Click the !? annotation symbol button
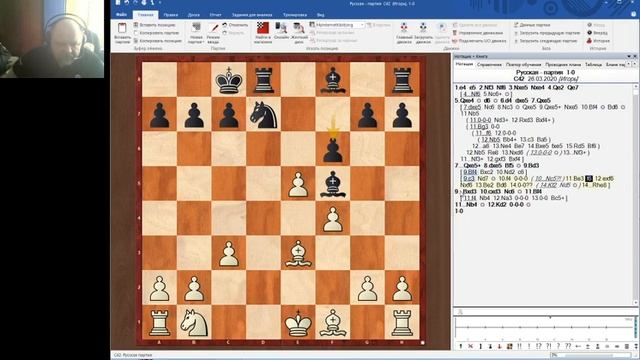 [x=538, y=346]
